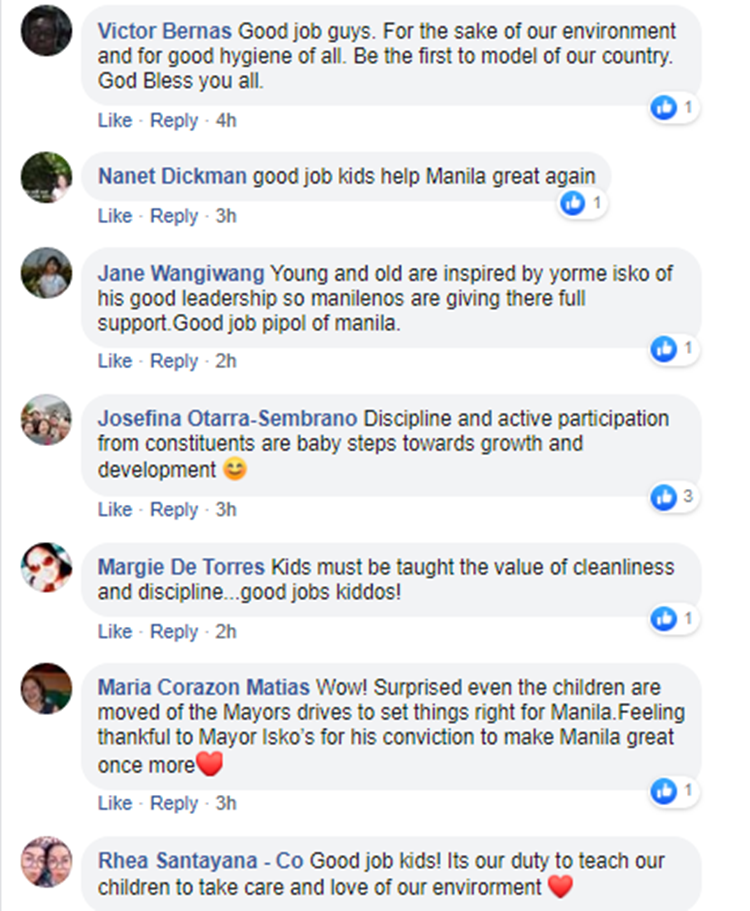Open reactions on Jane Wangiwang's comment
Image resolution: width=750 pixels, height=911 pixels.
tap(664, 348)
